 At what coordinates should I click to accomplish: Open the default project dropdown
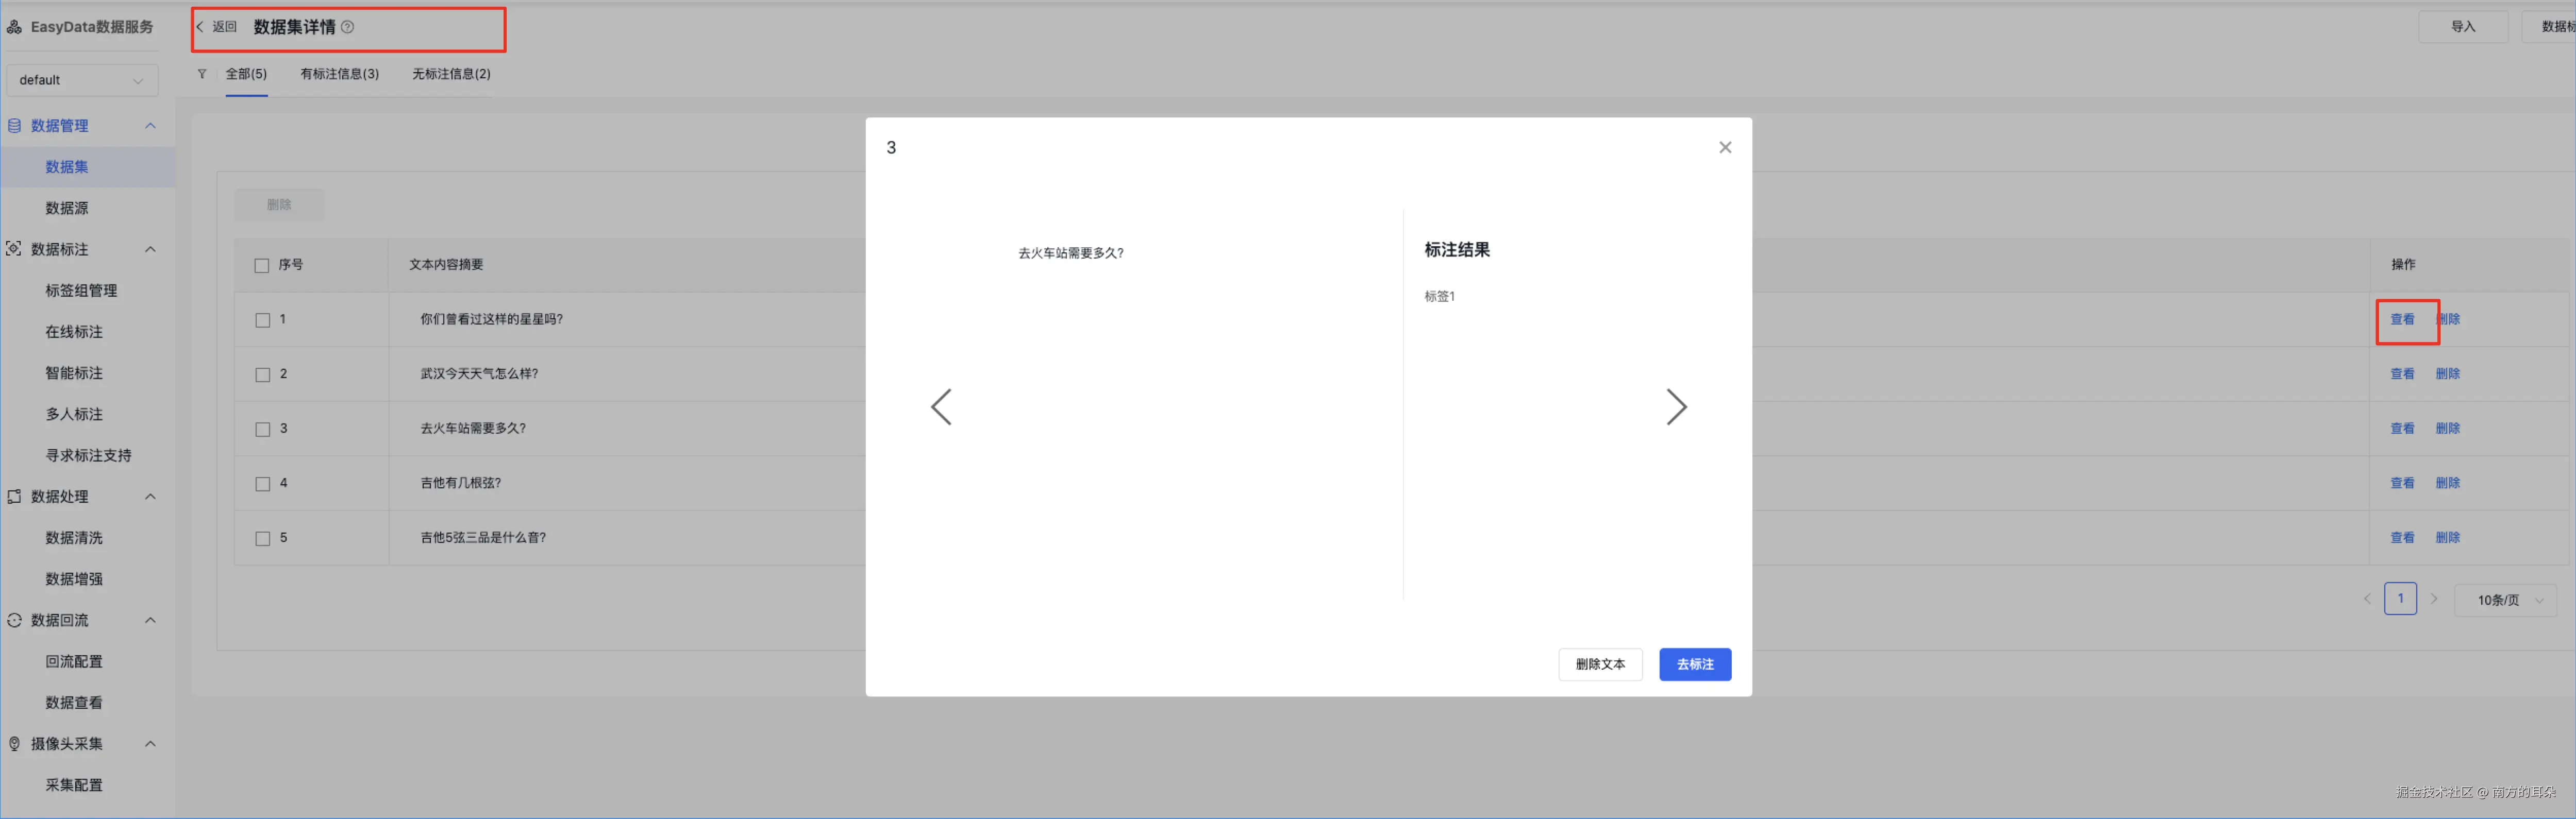pos(81,80)
